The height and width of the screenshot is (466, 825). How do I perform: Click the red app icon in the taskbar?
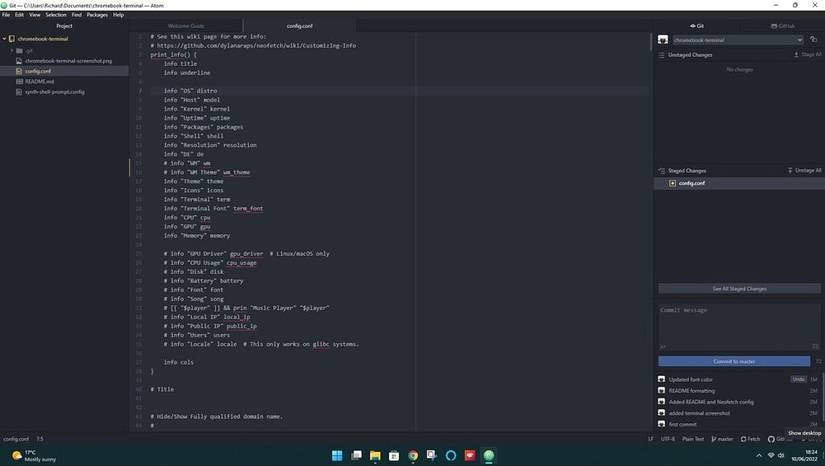(x=470, y=455)
